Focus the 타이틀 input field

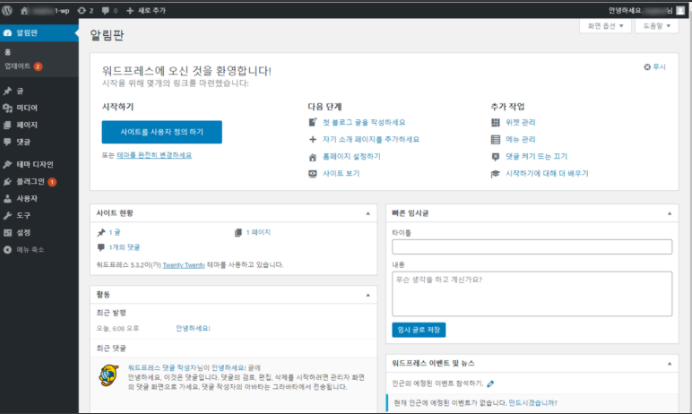pos(532,247)
